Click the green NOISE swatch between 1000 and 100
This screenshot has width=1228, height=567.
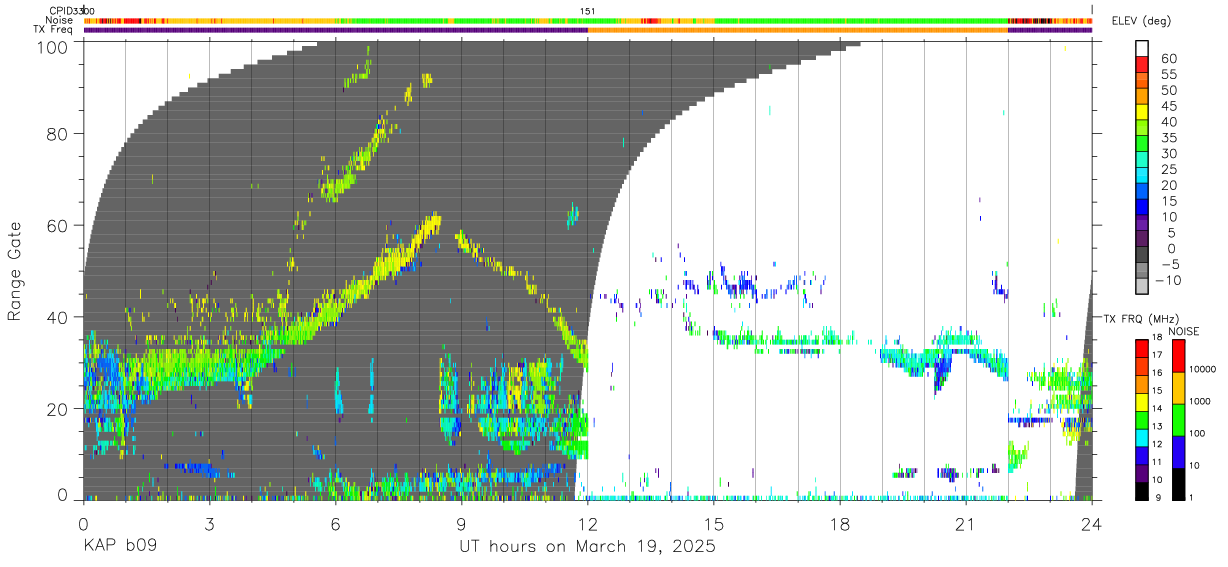pos(1178,419)
